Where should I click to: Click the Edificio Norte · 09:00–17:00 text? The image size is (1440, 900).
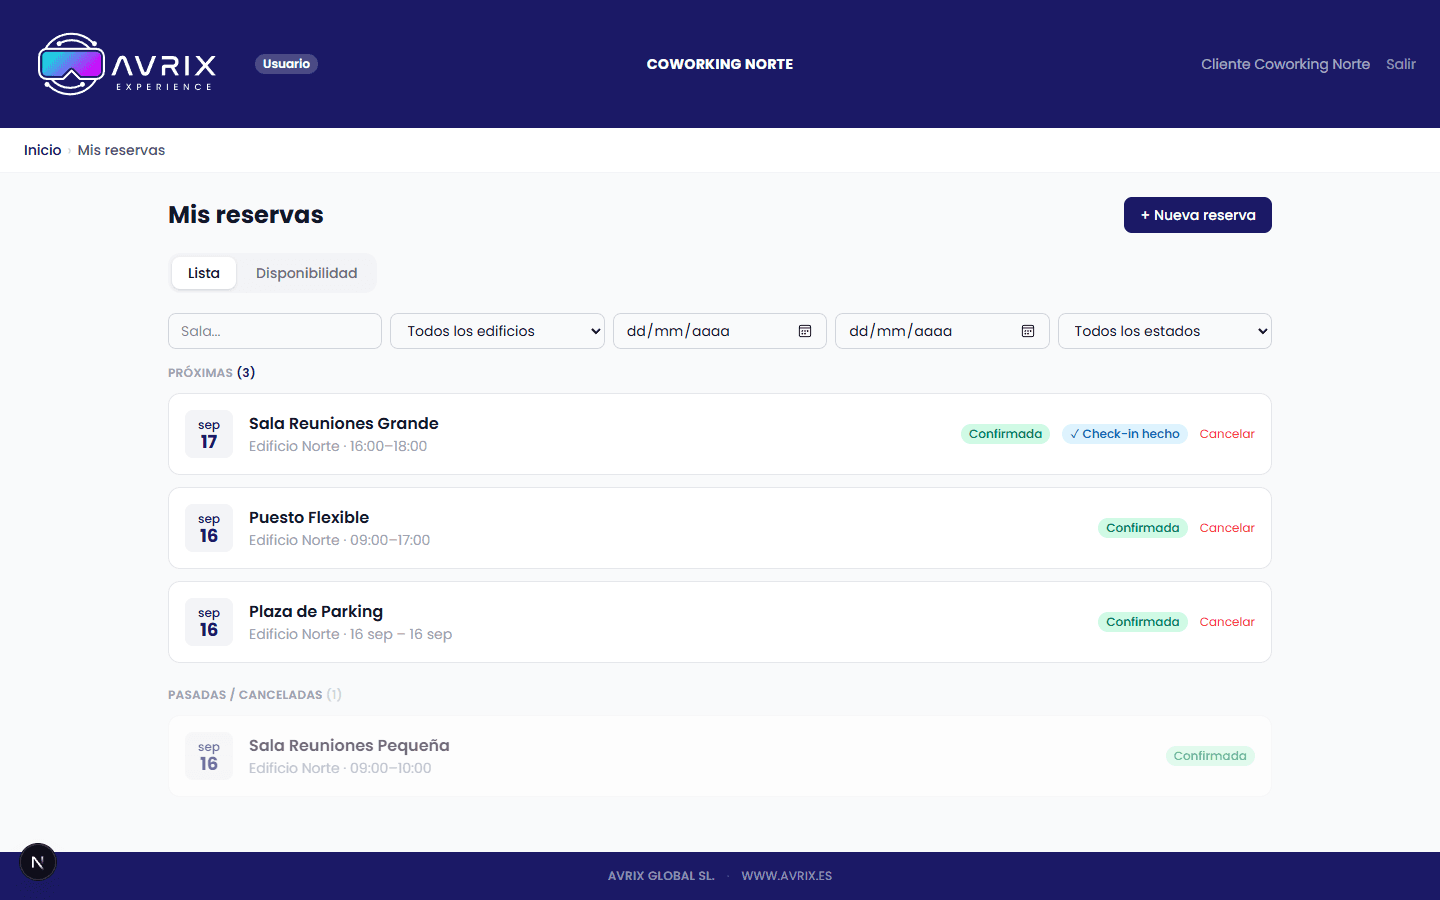pos(340,540)
